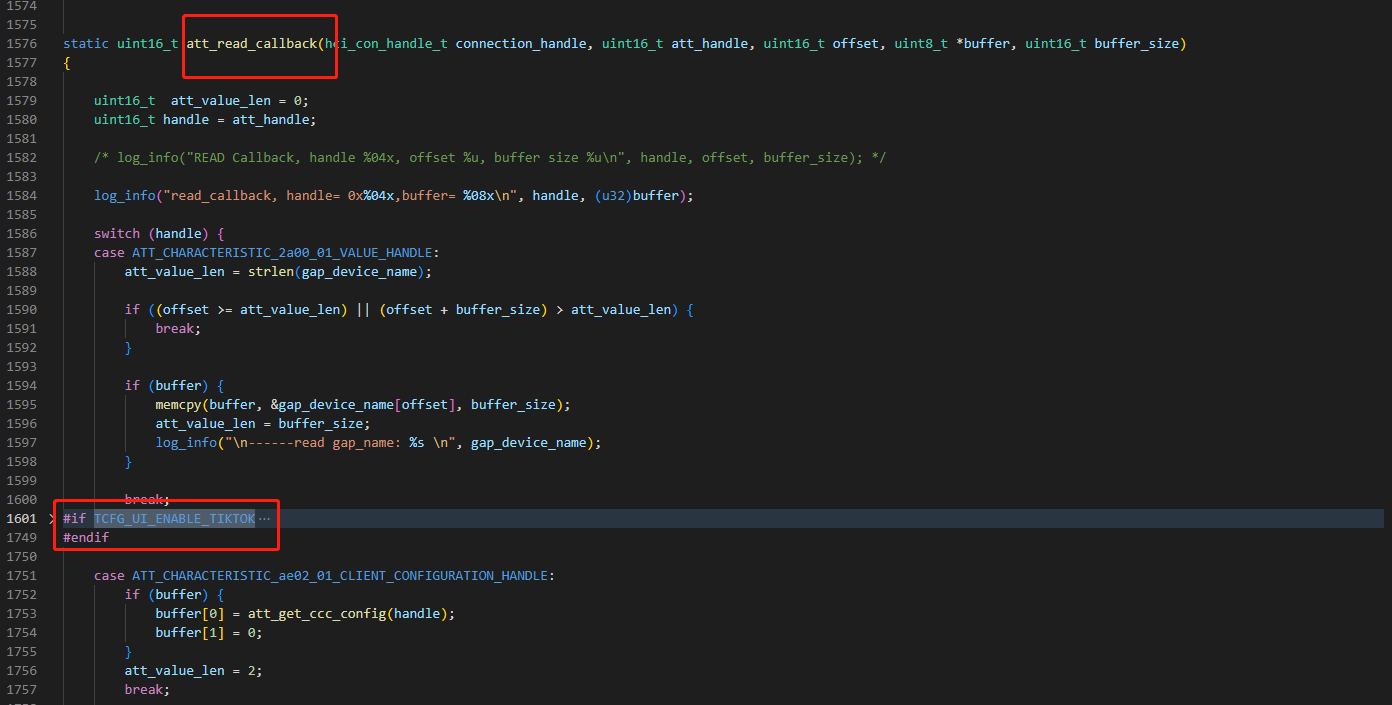Click line number 1576 in the gutter

(x=21, y=43)
